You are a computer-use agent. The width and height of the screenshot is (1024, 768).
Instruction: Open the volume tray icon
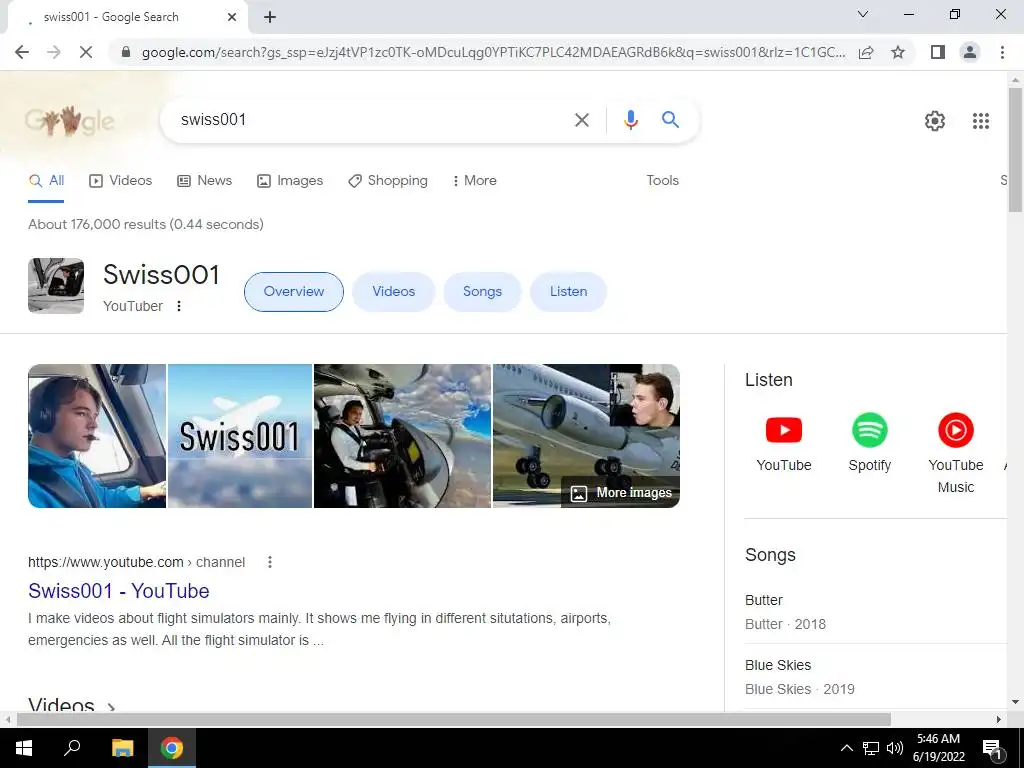pos(895,748)
